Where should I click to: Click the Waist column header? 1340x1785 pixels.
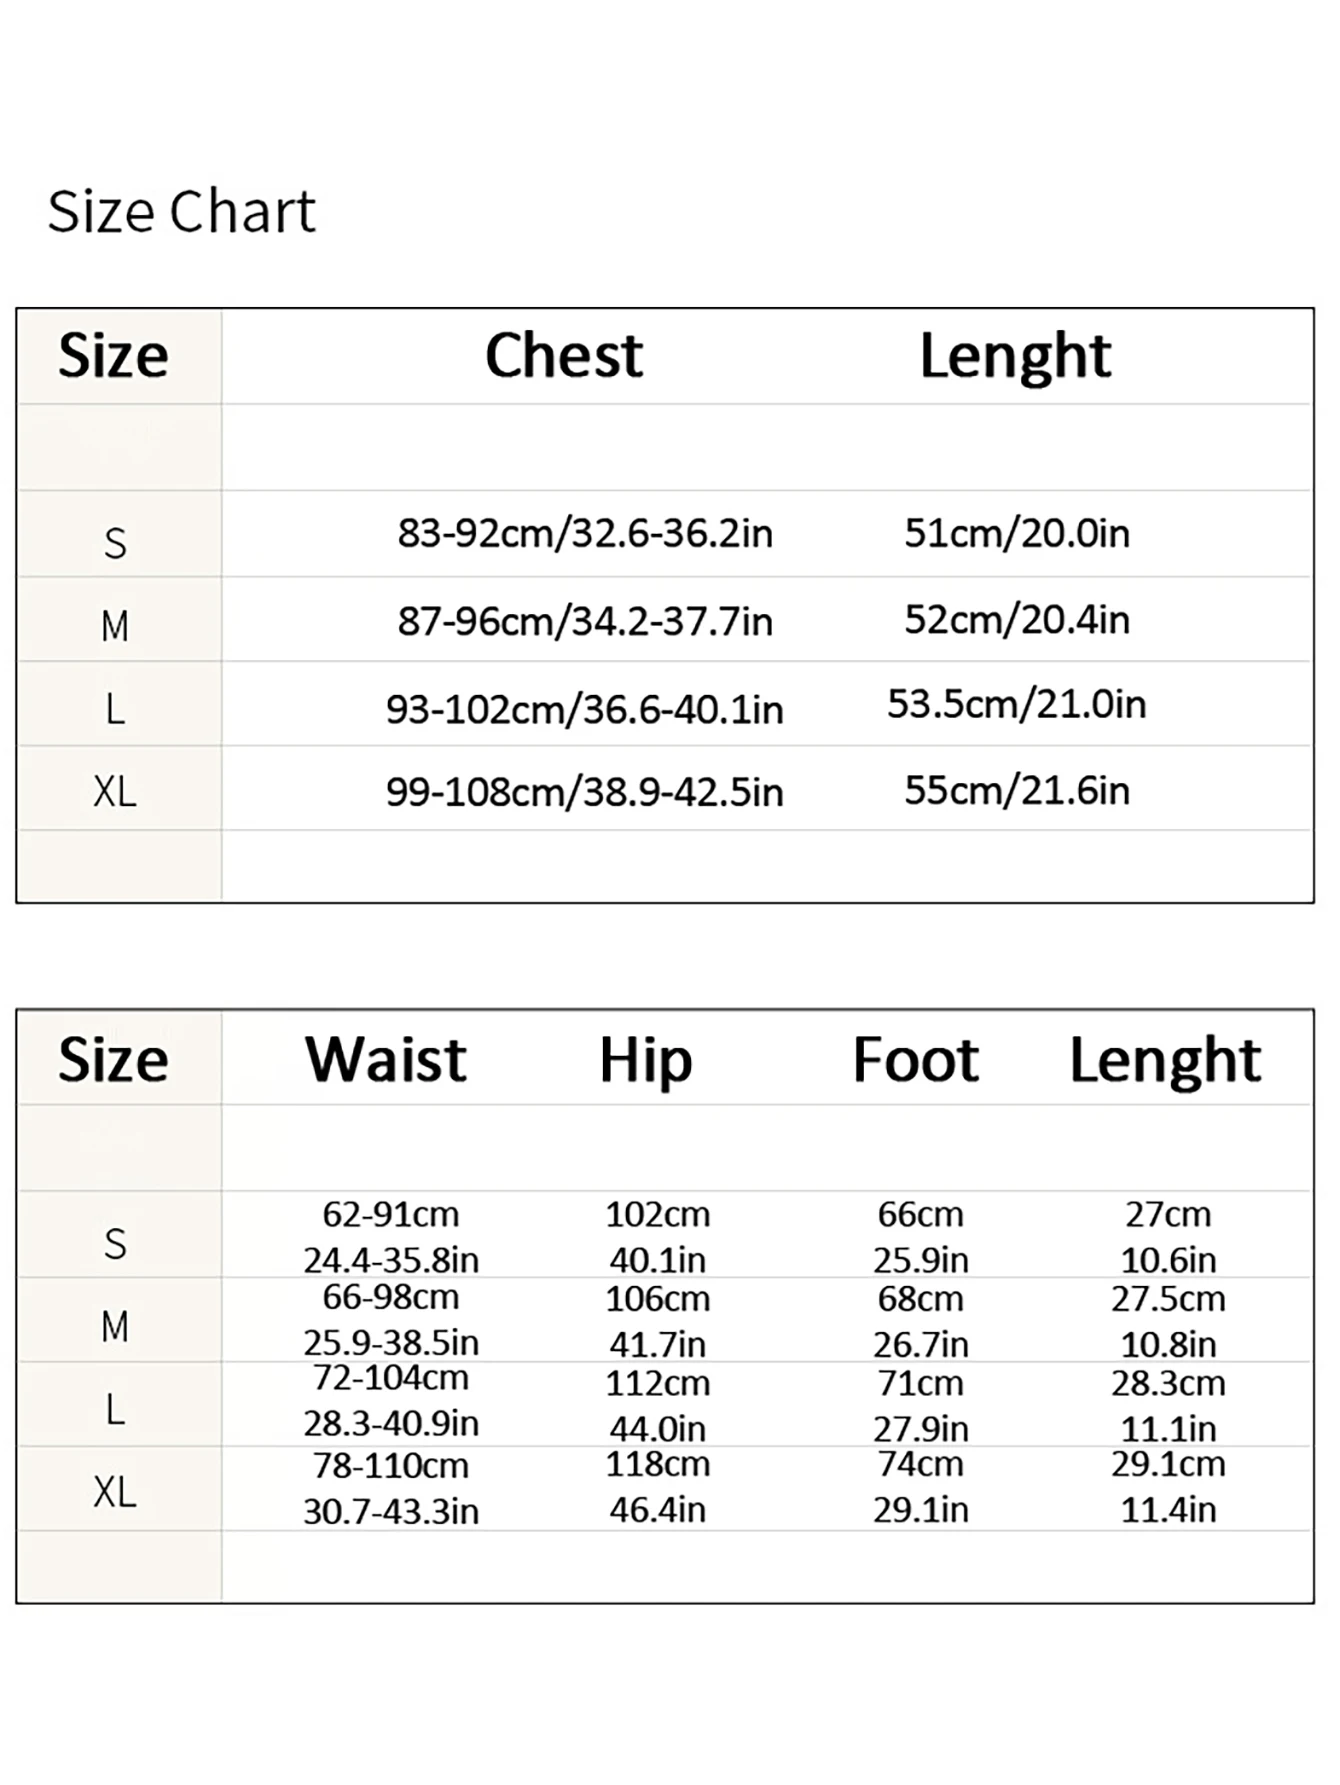click(x=386, y=1059)
